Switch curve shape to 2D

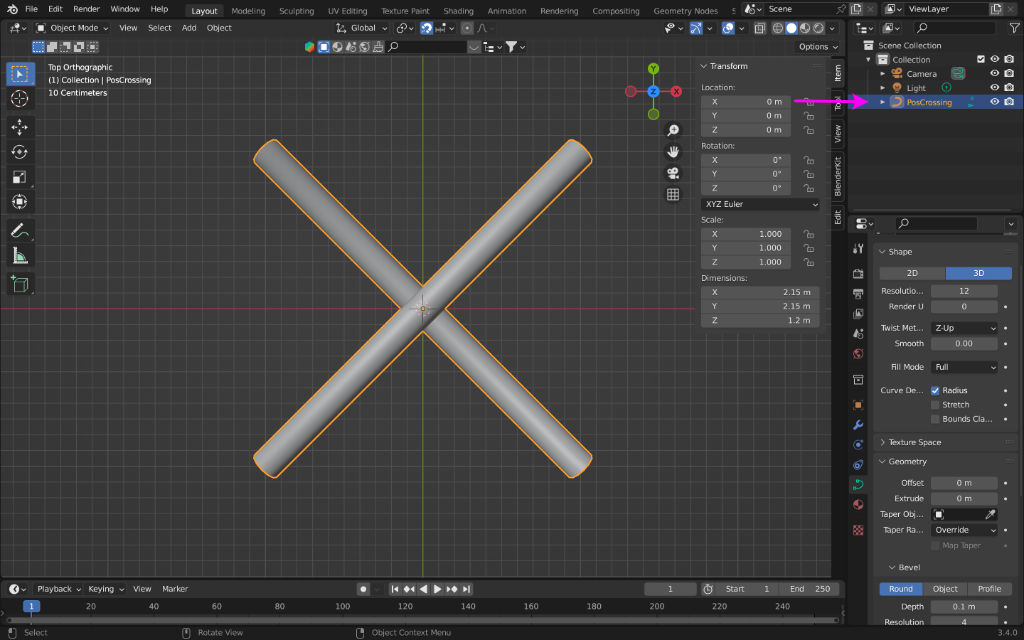click(x=912, y=273)
